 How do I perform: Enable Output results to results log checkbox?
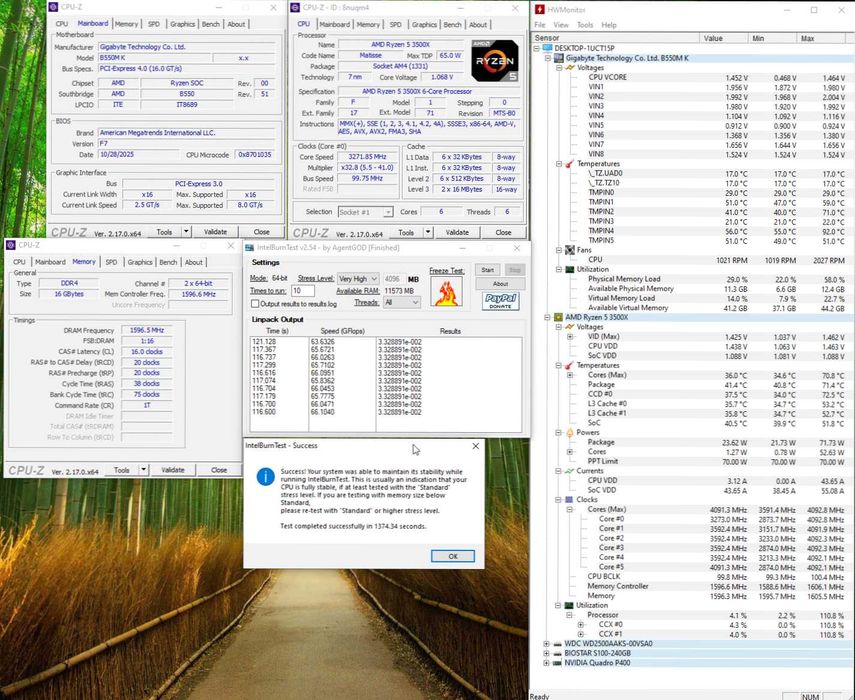pyautogui.click(x=255, y=304)
